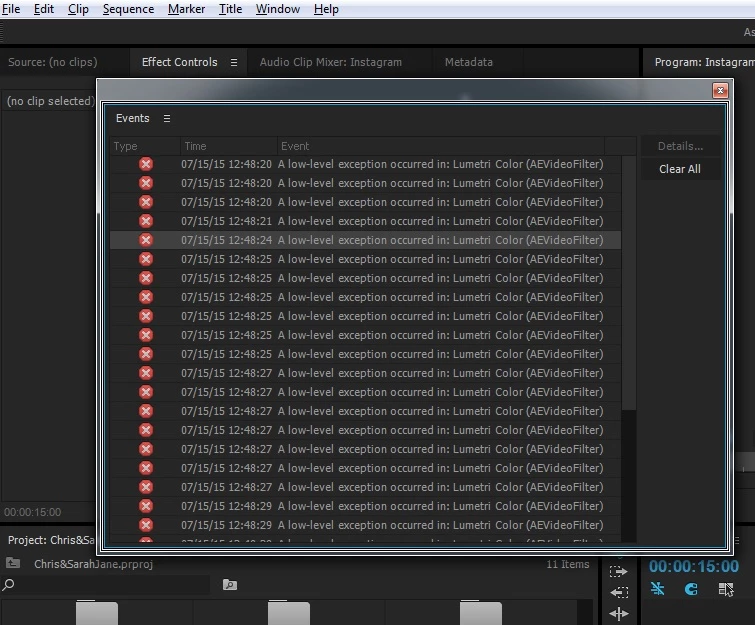
Task: Select the highlighted event logged at 12:48:24
Action: pos(365,240)
